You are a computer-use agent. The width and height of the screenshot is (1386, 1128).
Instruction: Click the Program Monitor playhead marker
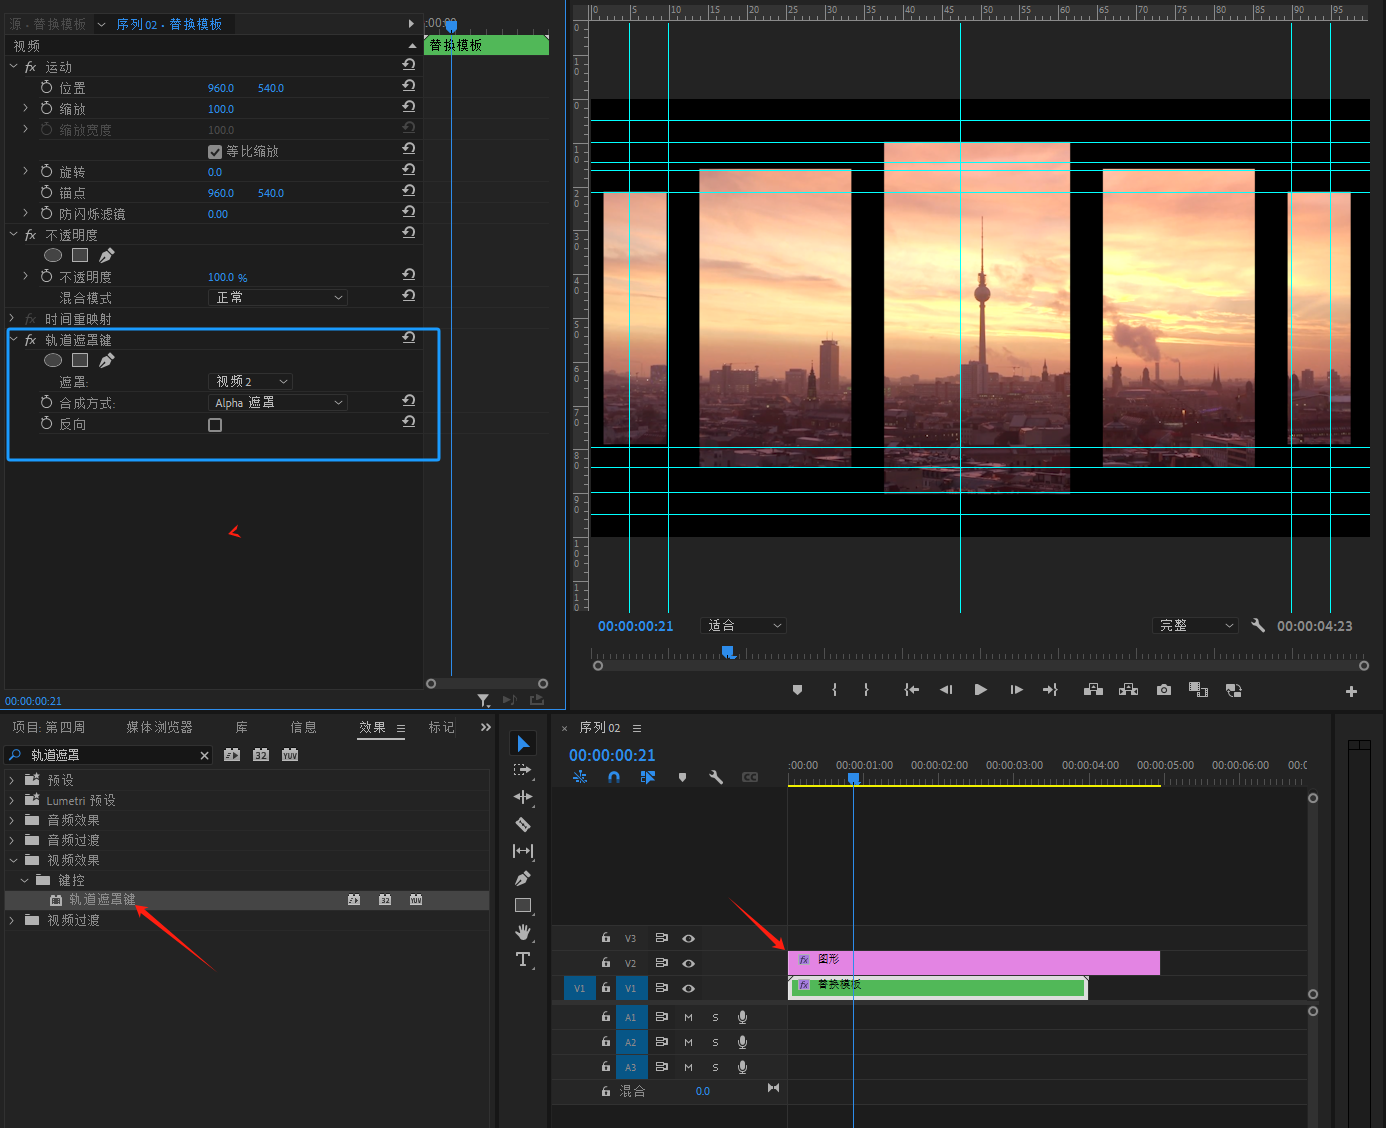(729, 652)
